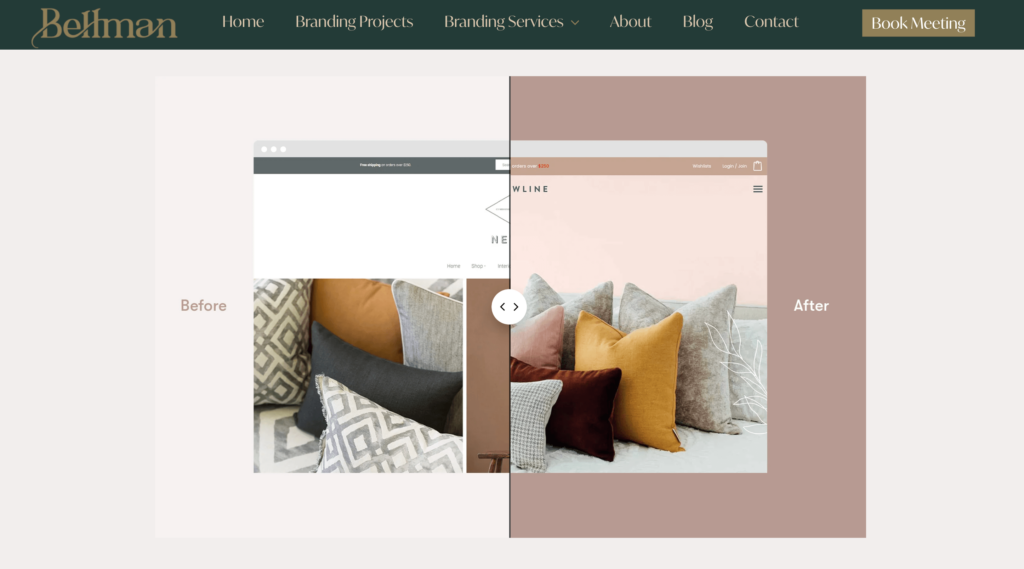Select Contact in the navigation bar
The width and height of the screenshot is (1024, 569).
point(771,22)
